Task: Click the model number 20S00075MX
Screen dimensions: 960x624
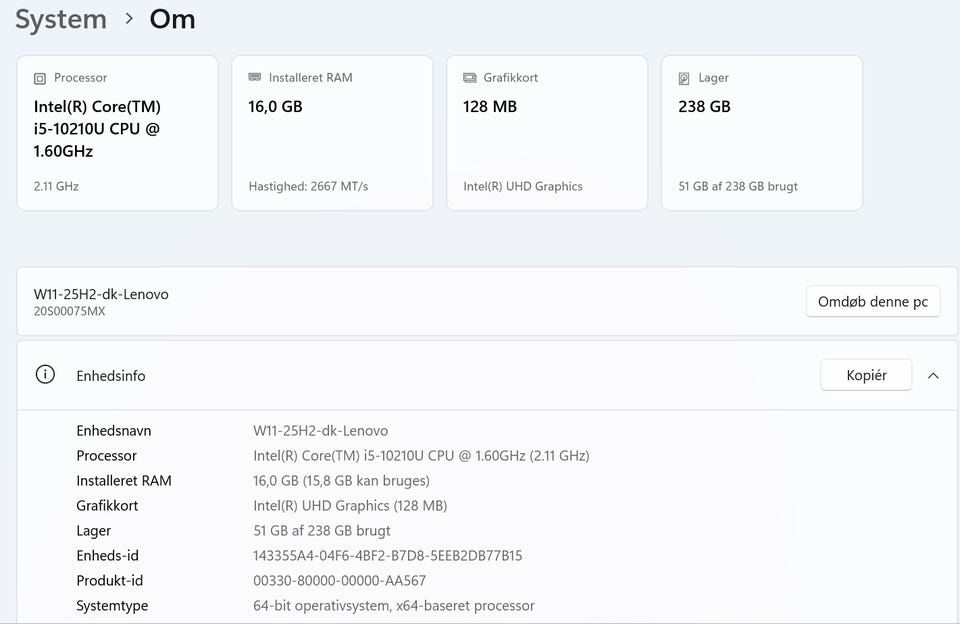Action: [69, 312]
